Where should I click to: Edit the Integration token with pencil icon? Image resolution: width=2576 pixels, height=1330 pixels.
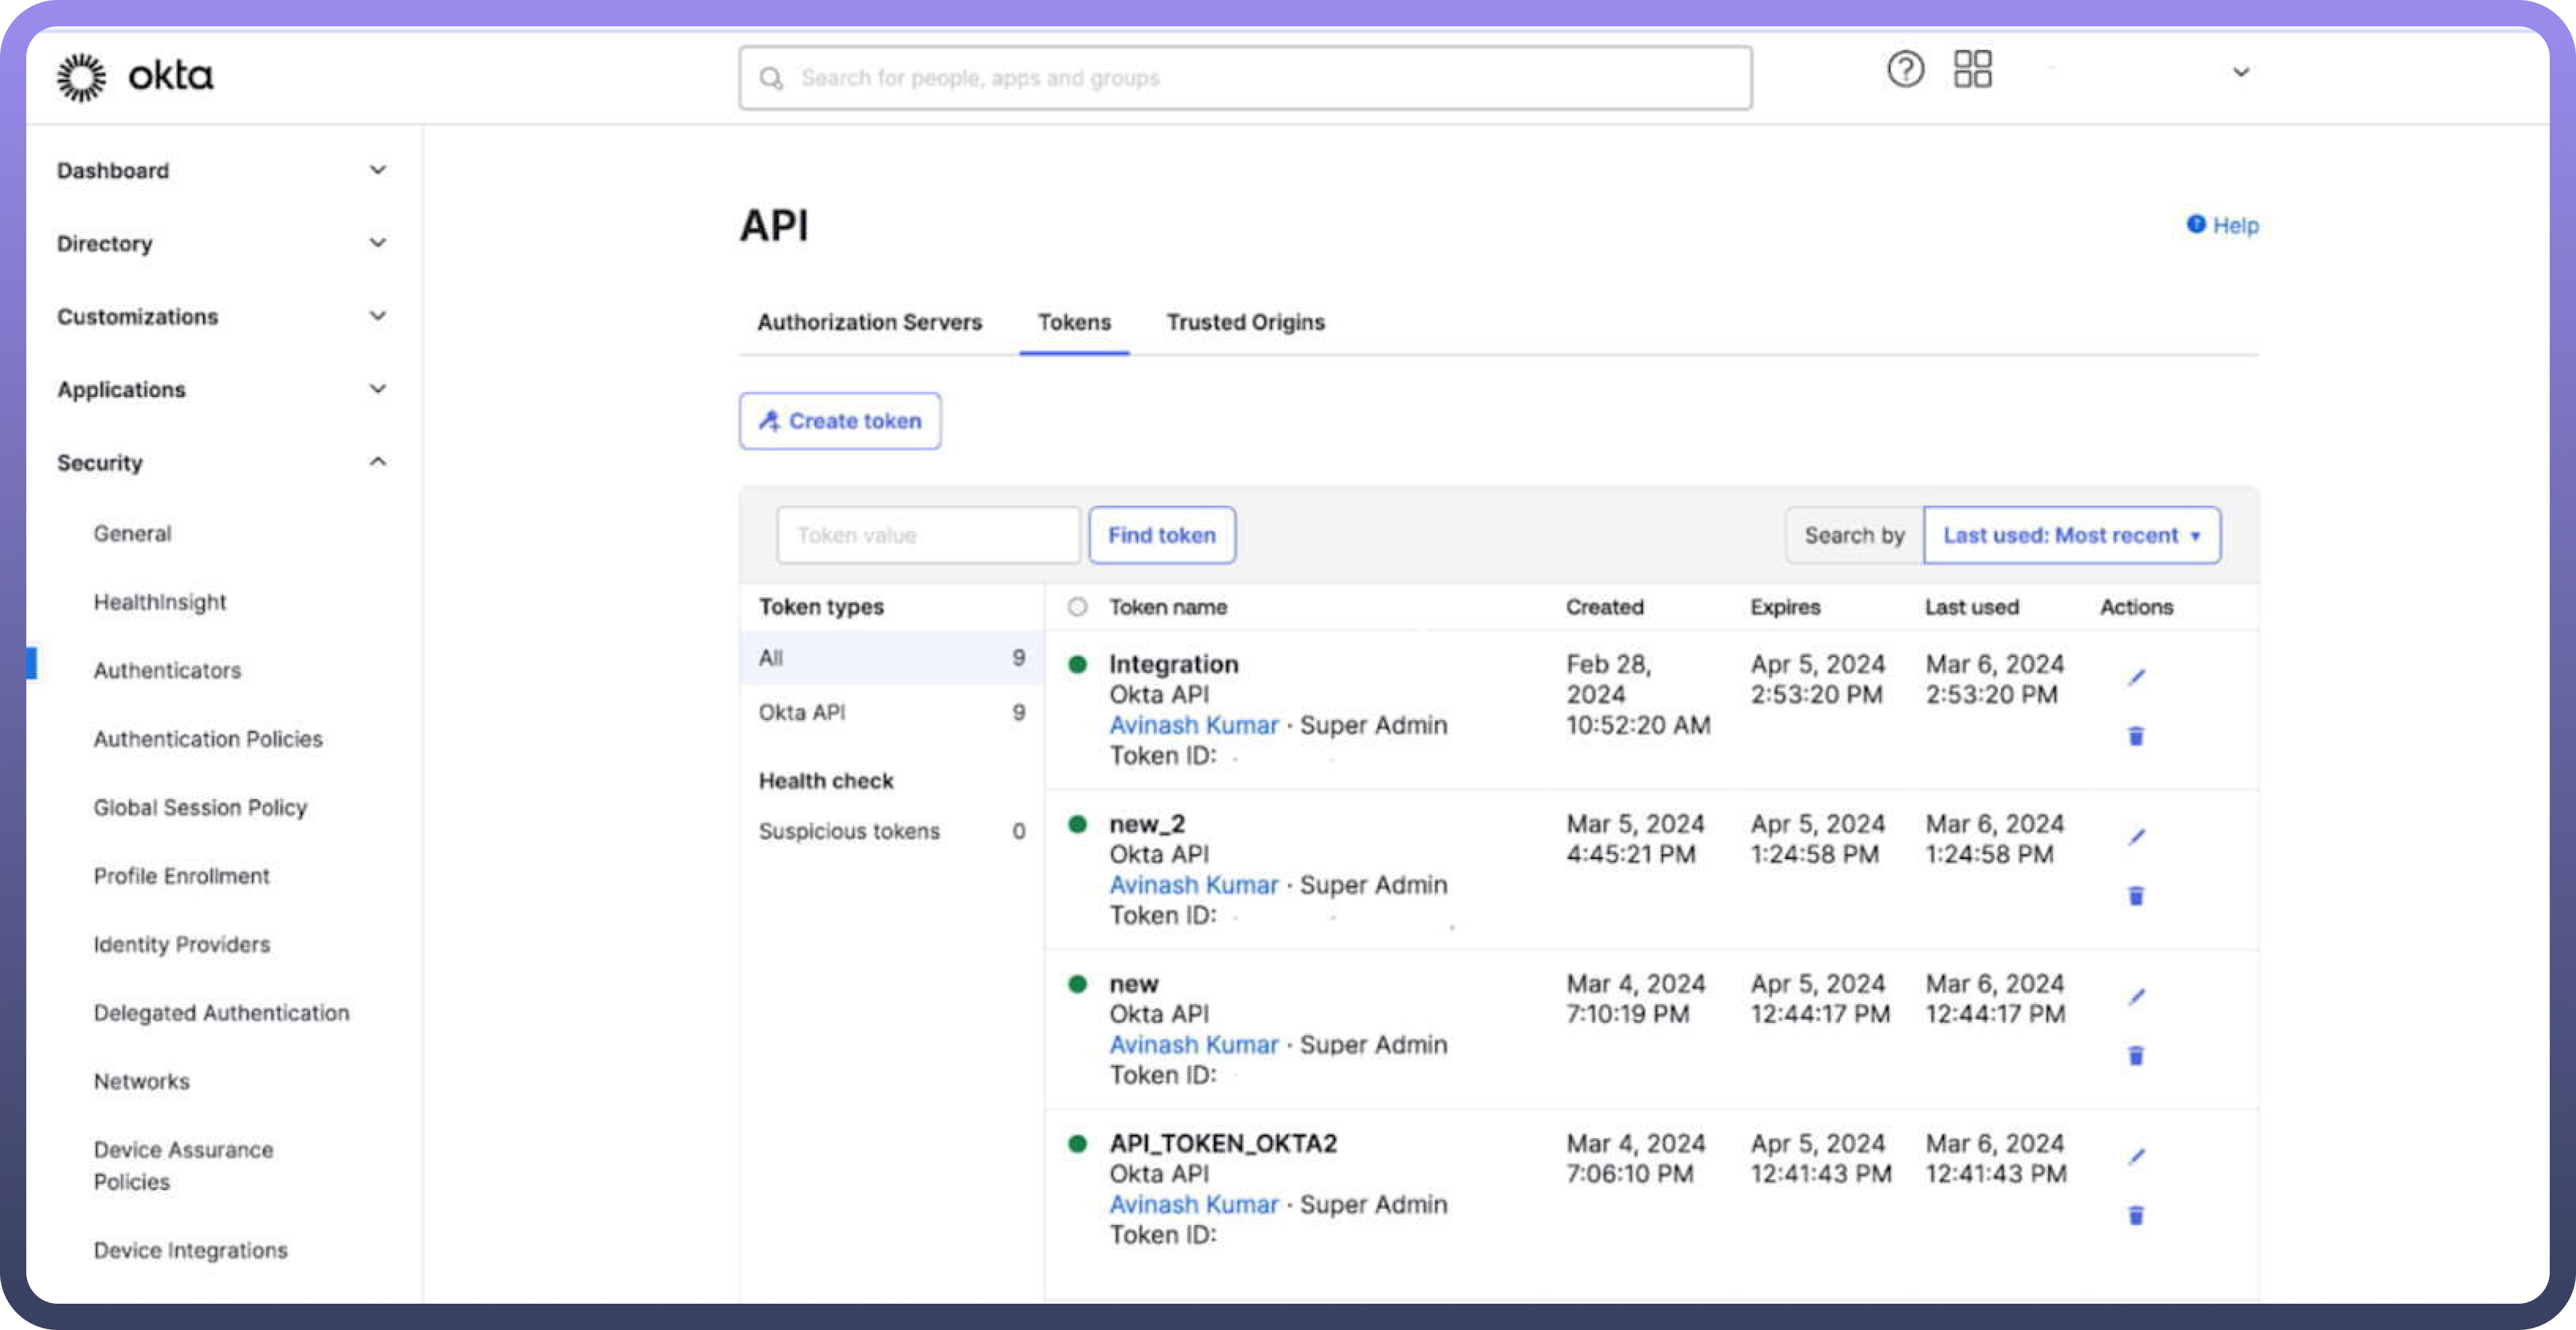(2136, 678)
